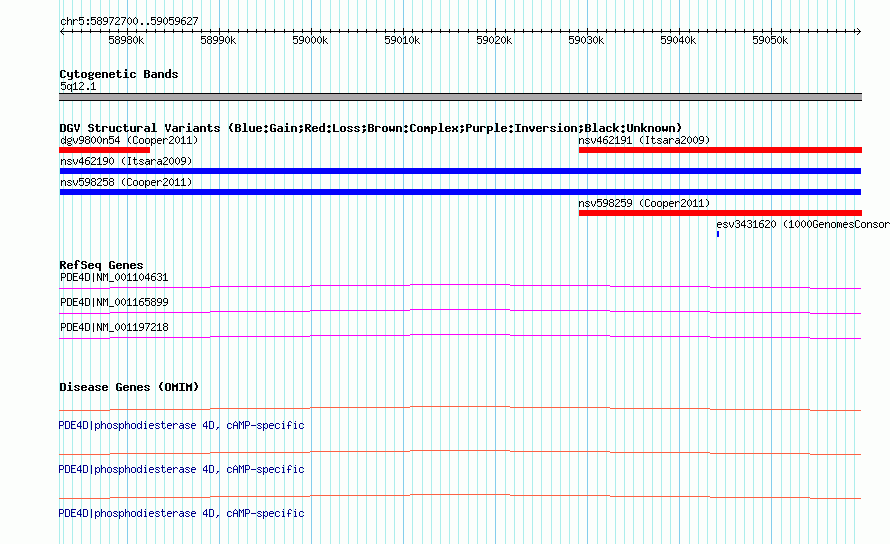The image size is (890, 544).
Task: Click the Disease Genes (OMIM) heading
Action: [x=129, y=387]
